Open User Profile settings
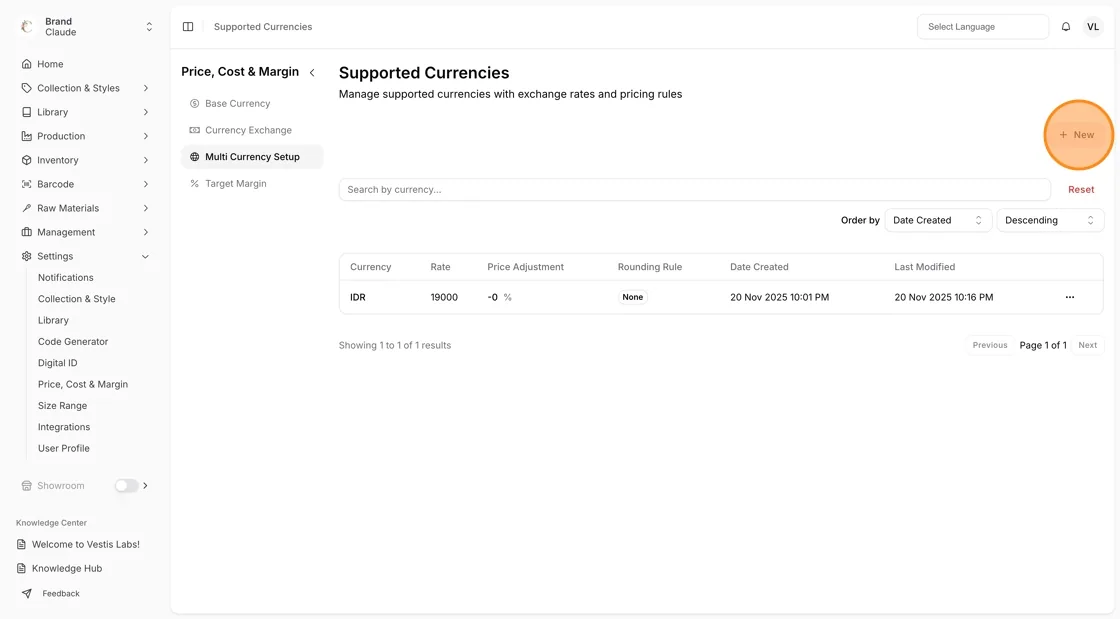Viewport: 1120px width, 619px height. click(64, 448)
